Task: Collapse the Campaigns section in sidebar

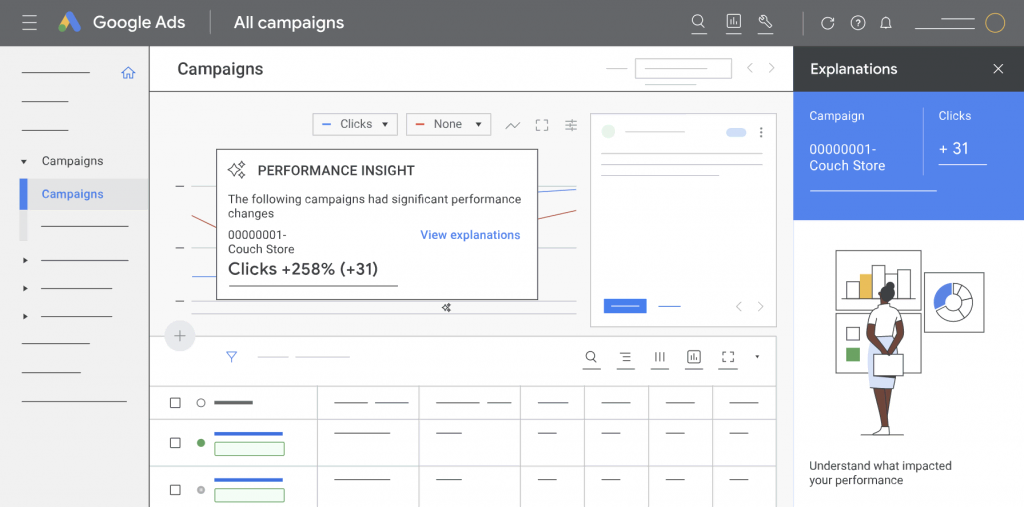Action: pyautogui.click(x=24, y=161)
